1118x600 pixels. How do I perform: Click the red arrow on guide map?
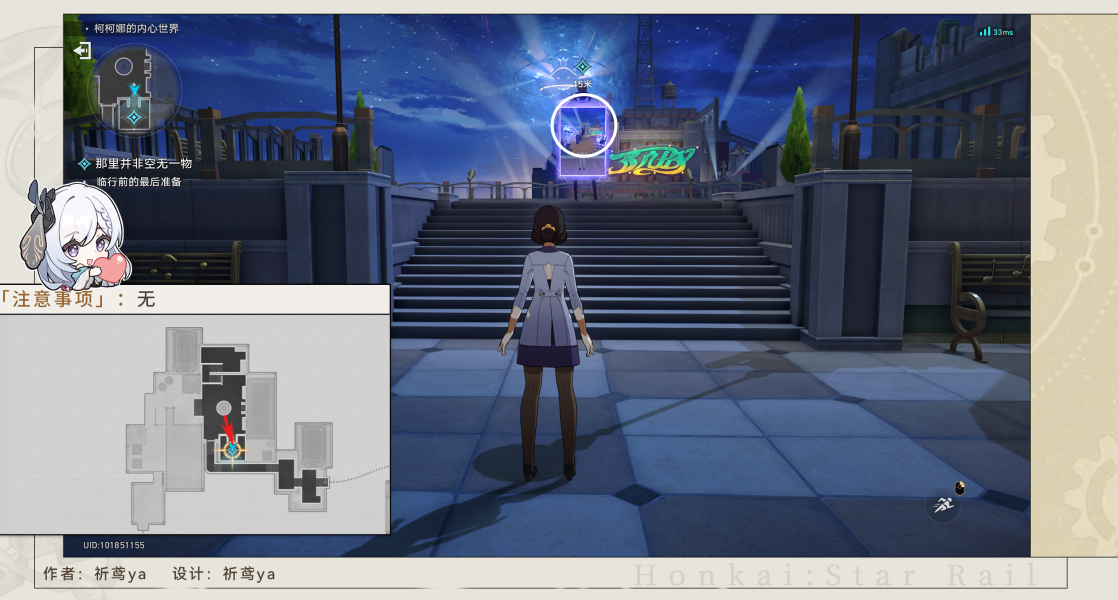228,428
